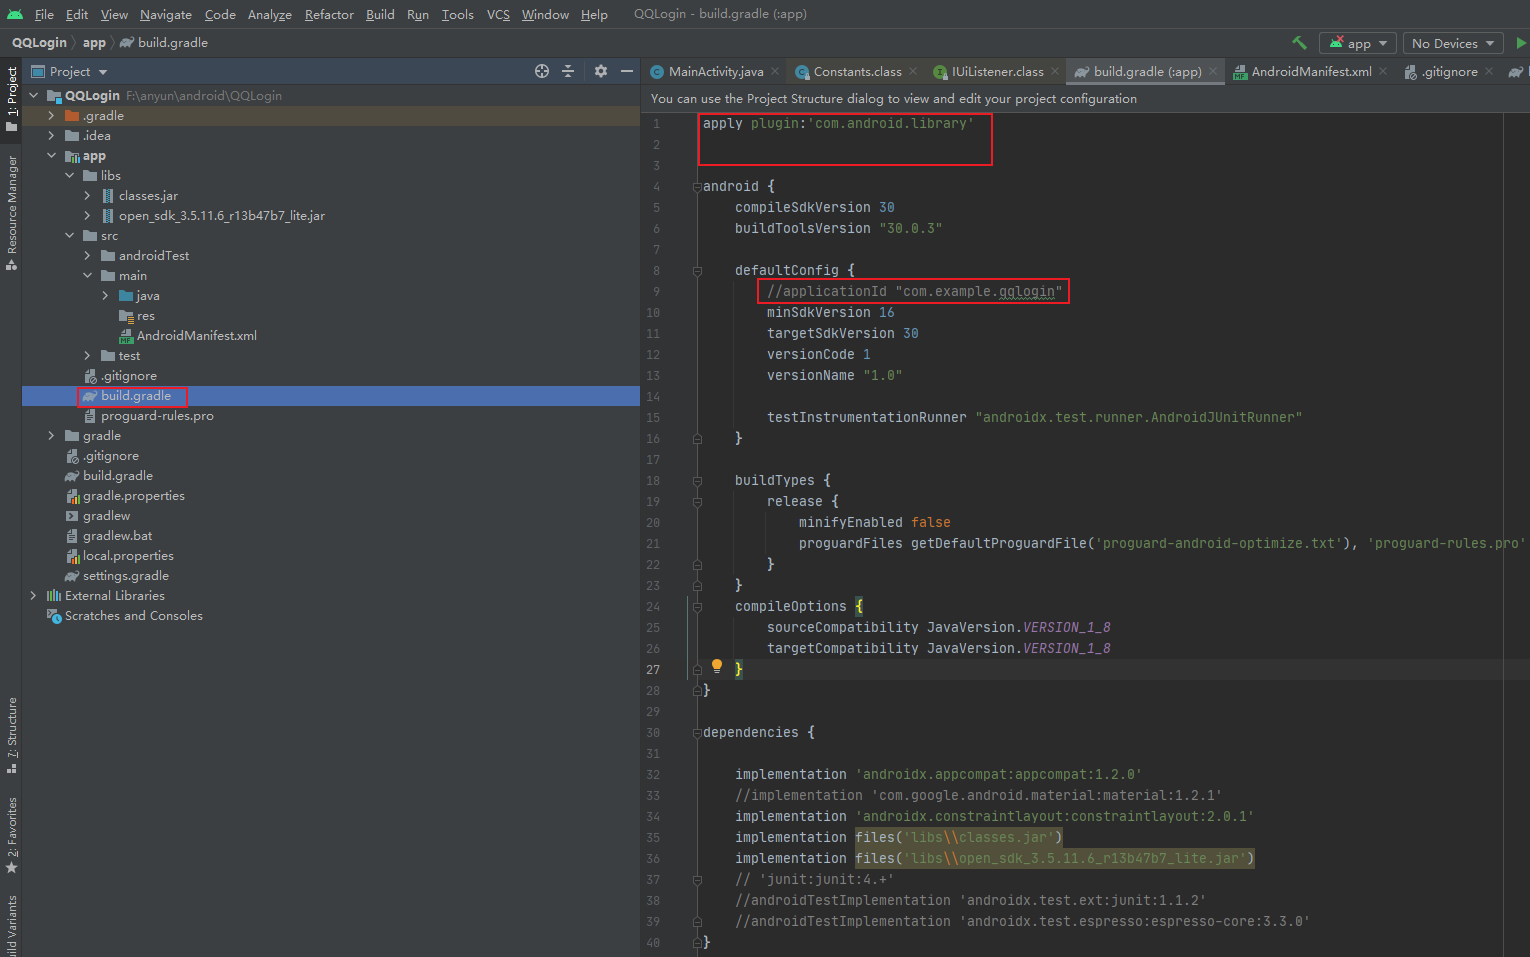Close the MainActivity.java tab
This screenshot has height=957, width=1530.
click(x=776, y=71)
